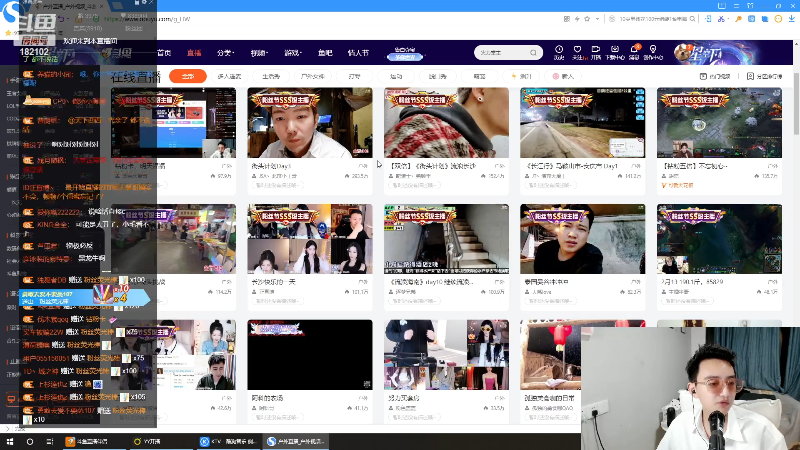Switch to Sogou browser taskbar app

tap(296, 441)
